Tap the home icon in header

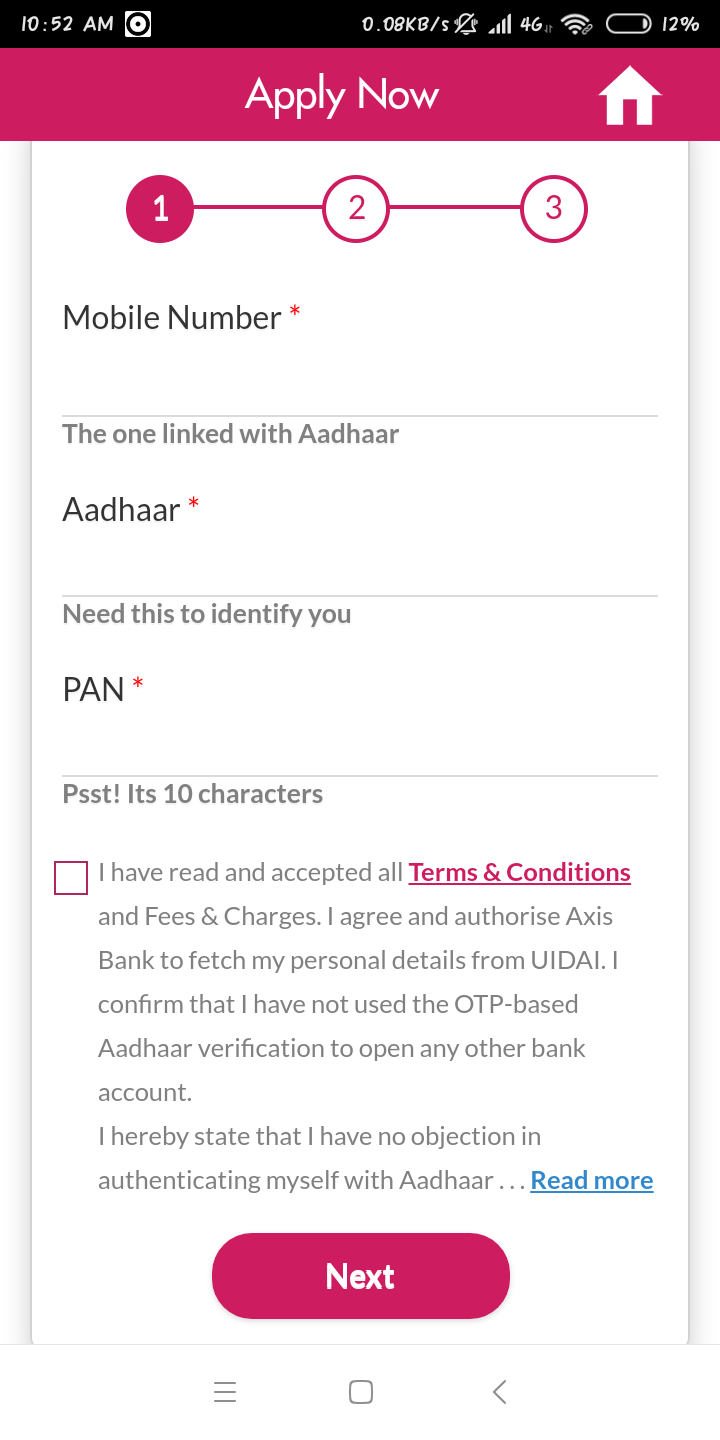click(x=630, y=96)
